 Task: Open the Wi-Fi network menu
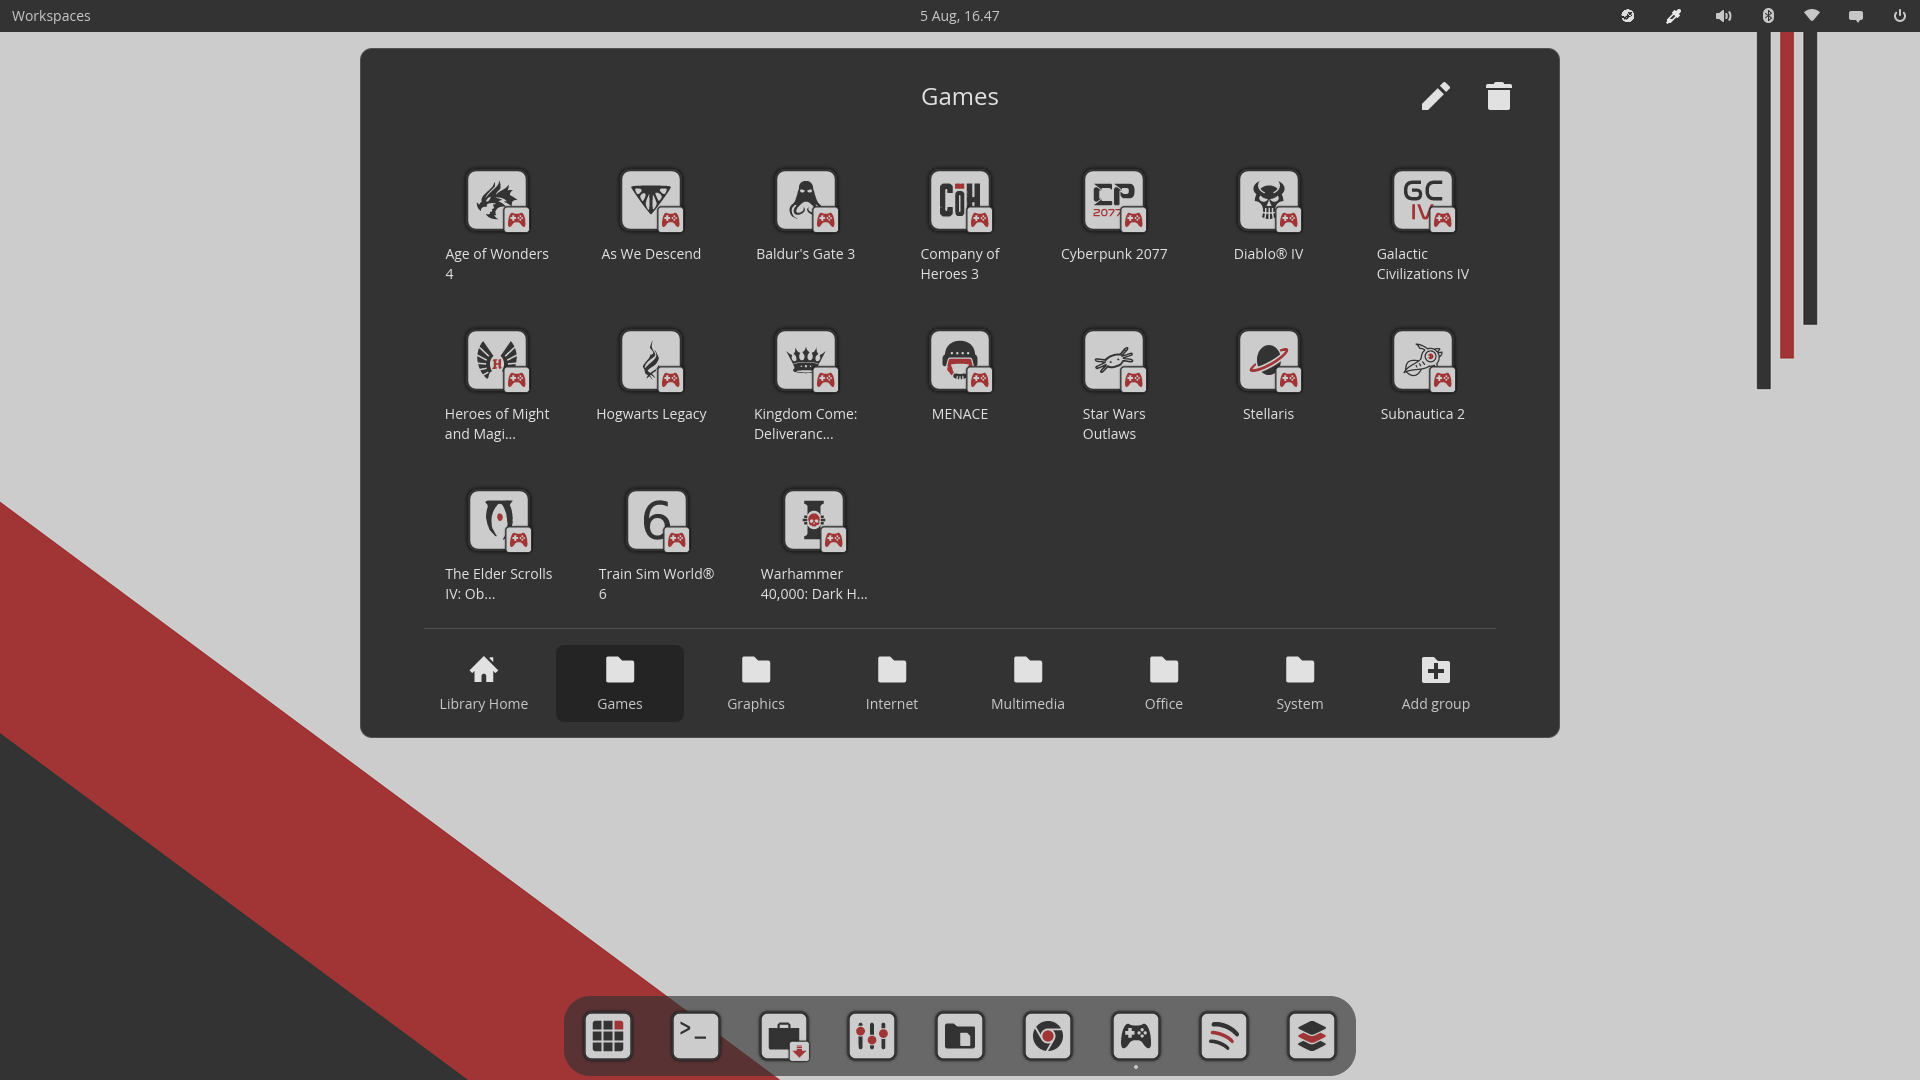(x=1812, y=16)
